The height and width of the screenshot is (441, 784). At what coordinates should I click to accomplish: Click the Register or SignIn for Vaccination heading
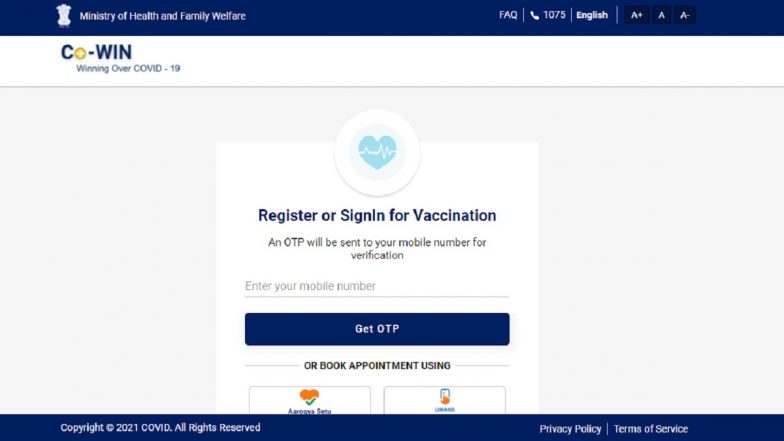click(x=377, y=215)
